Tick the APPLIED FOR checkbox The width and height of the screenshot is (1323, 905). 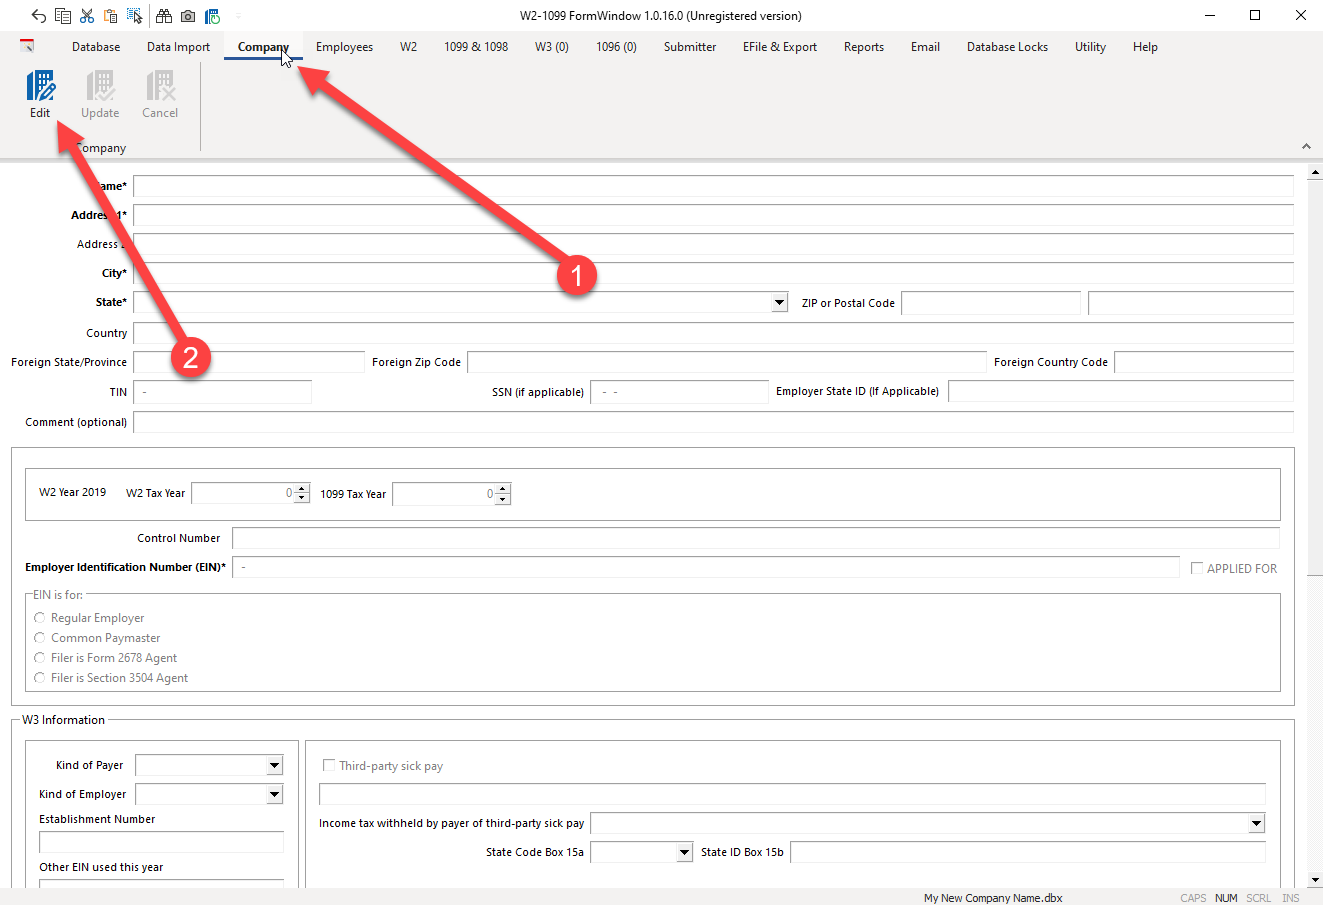coord(1197,568)
